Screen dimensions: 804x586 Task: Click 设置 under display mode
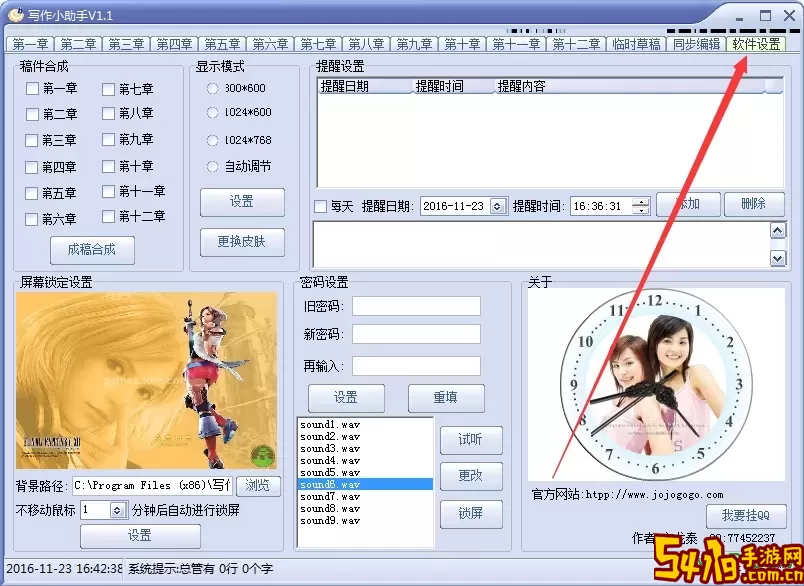242,202
